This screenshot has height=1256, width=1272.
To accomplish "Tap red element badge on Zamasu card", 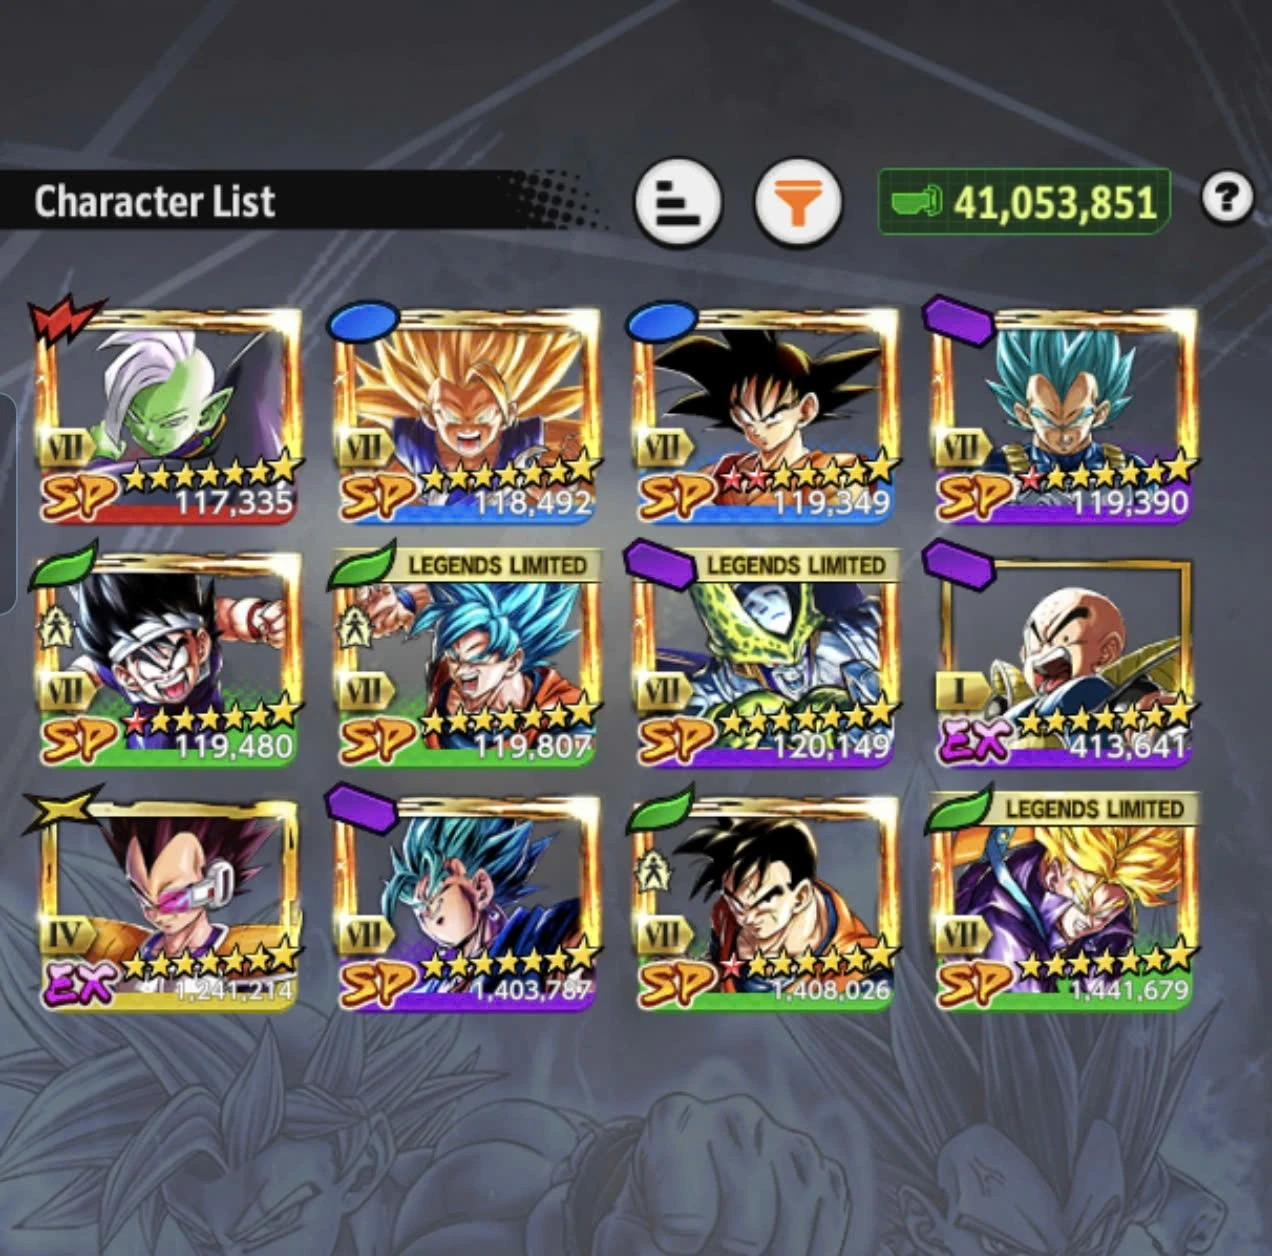I will [64, 319].
